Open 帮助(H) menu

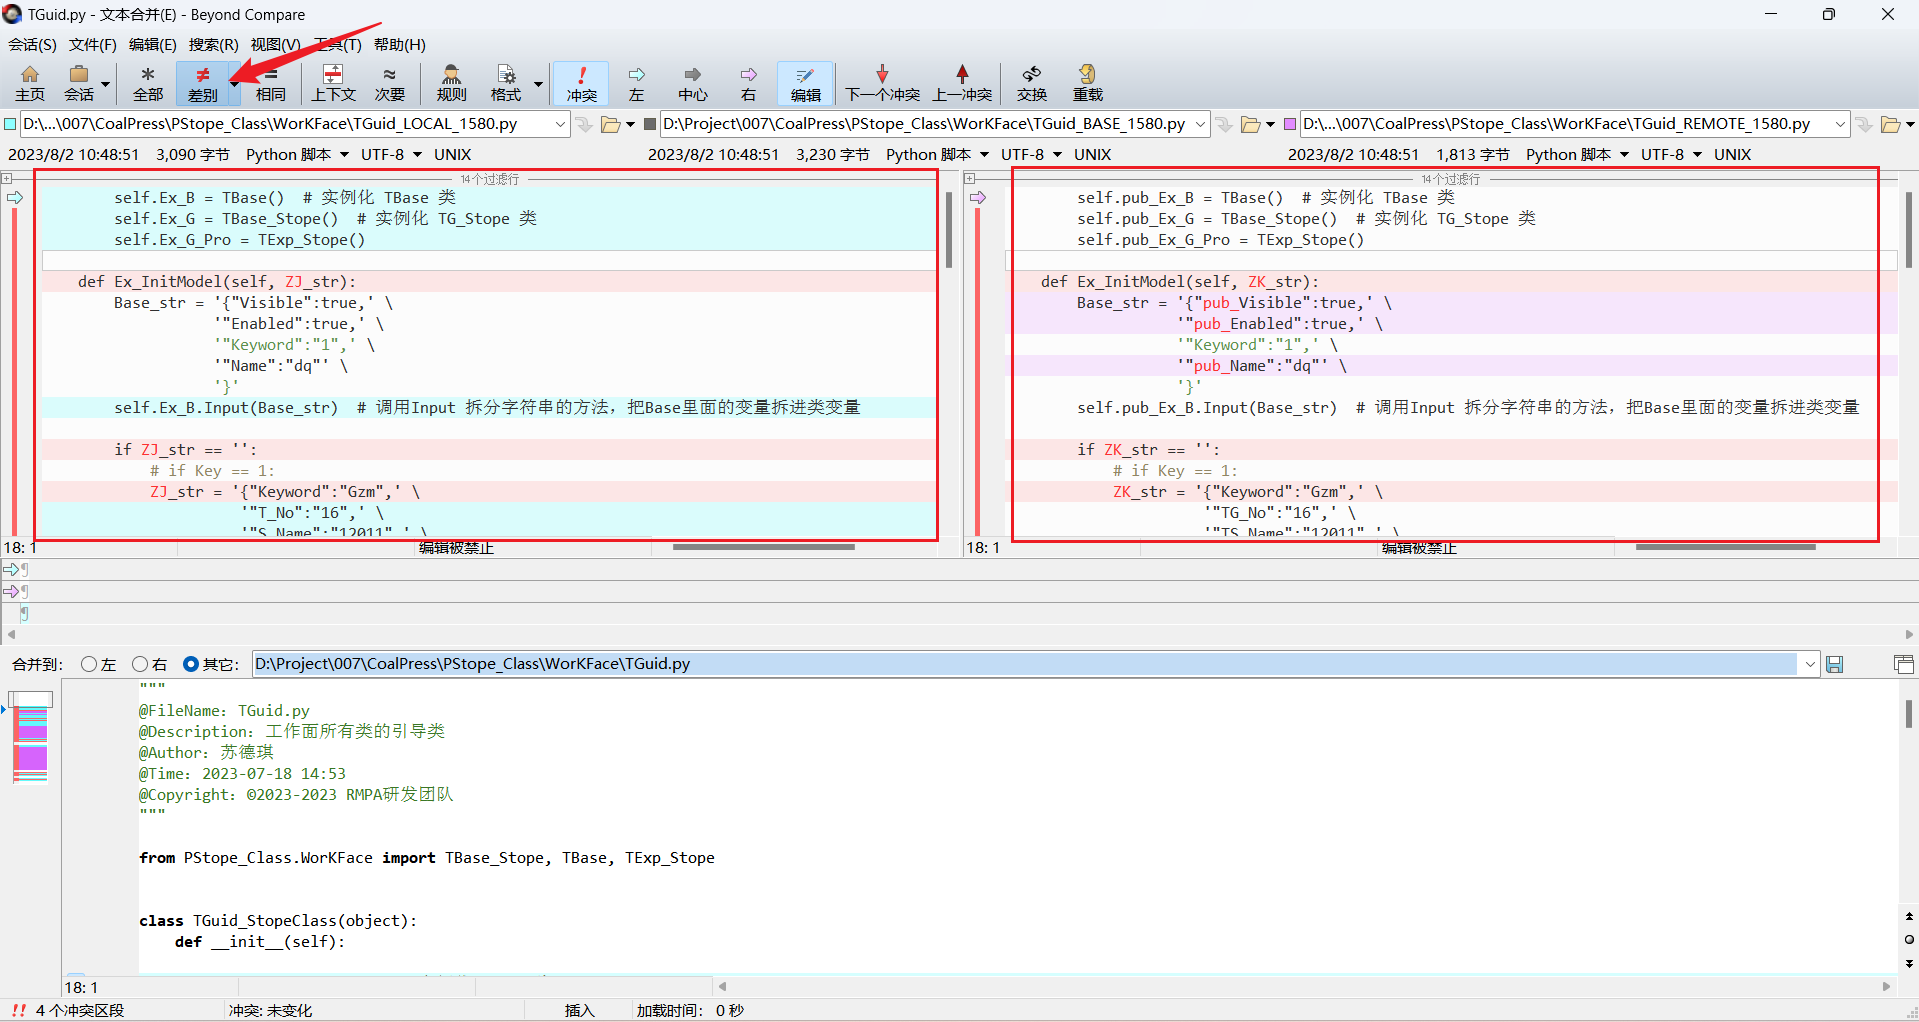[400, 44]
